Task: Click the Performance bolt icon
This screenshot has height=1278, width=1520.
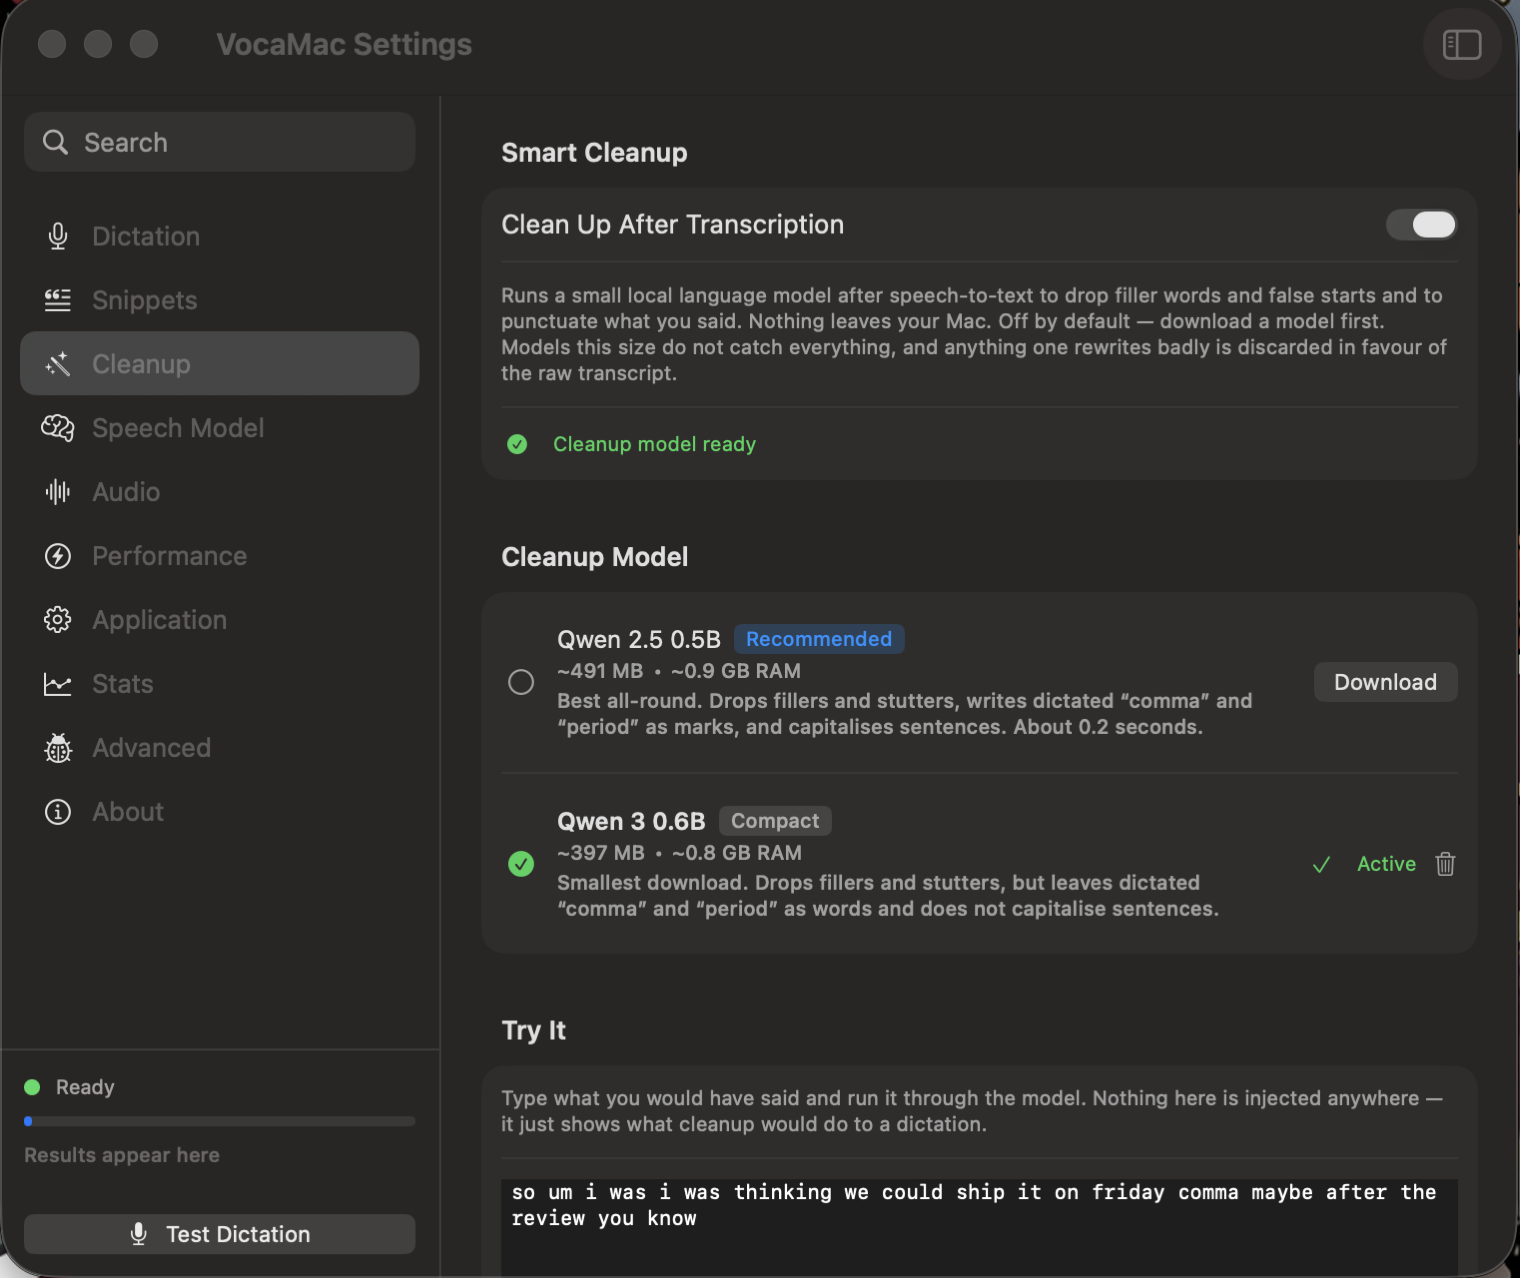Action: pos(58,556)
